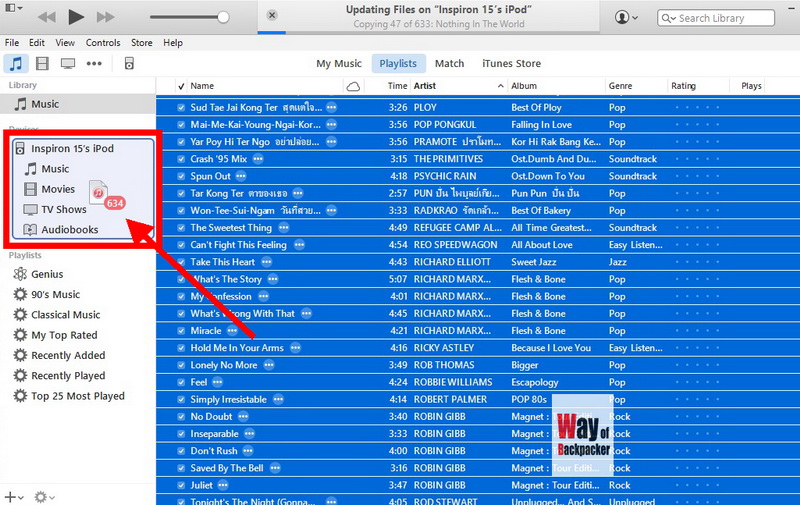Select Music under Library in sidebar
The height and width of the screenshot is (505, 800).
tap(78, 104)
